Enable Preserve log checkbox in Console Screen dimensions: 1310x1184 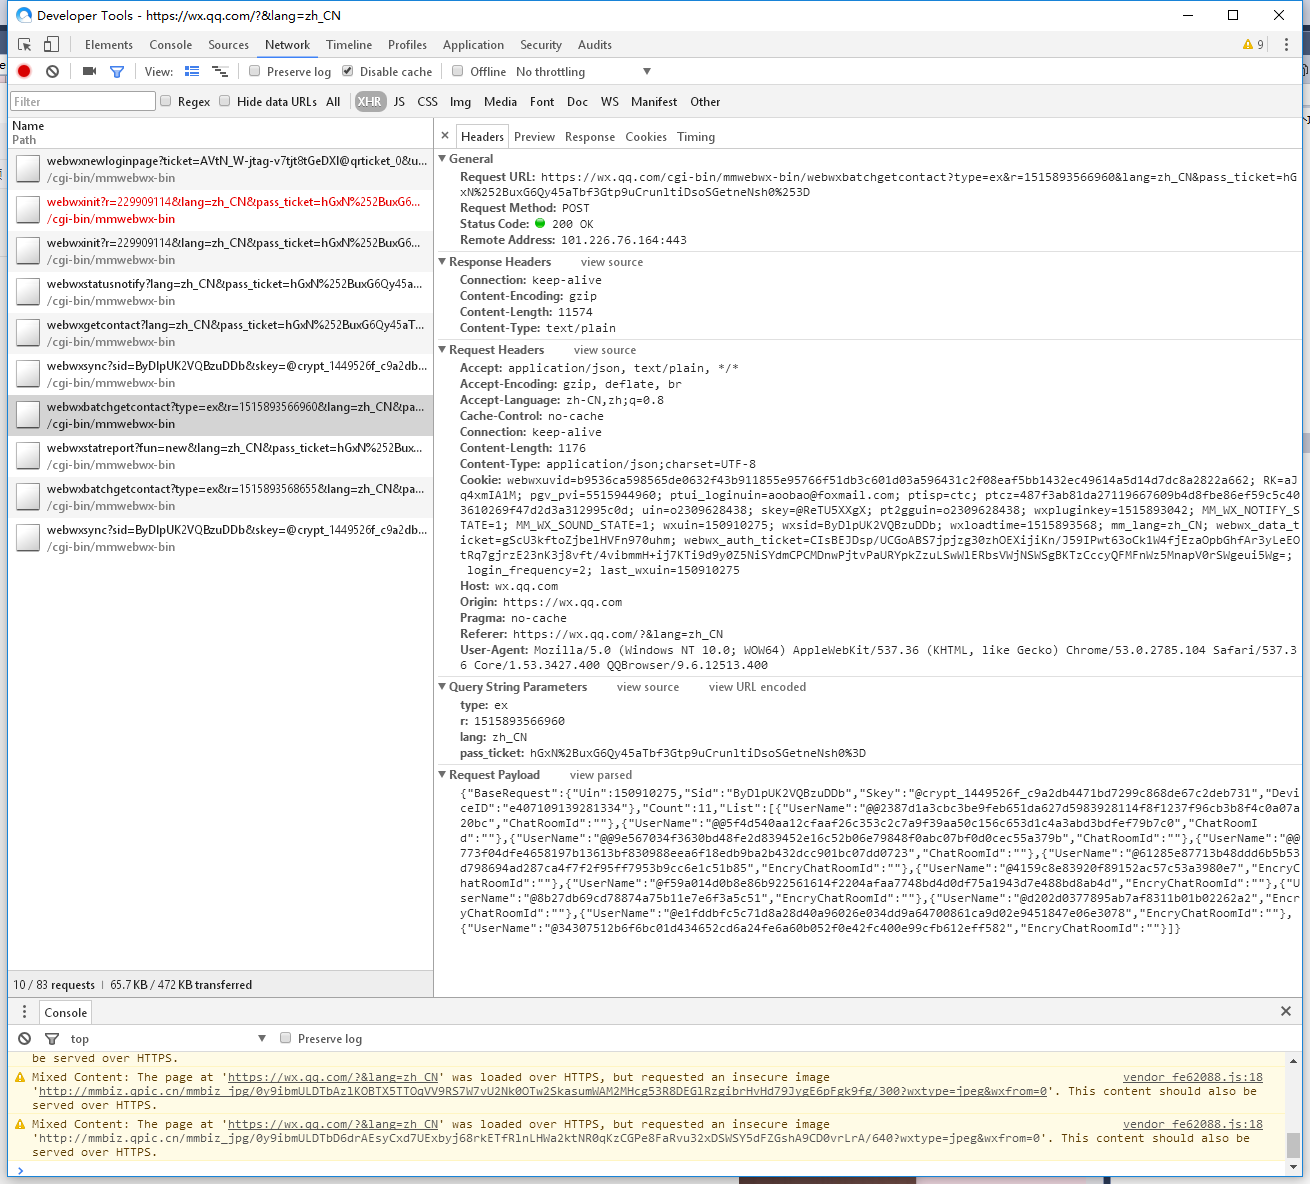[286, 1038]
